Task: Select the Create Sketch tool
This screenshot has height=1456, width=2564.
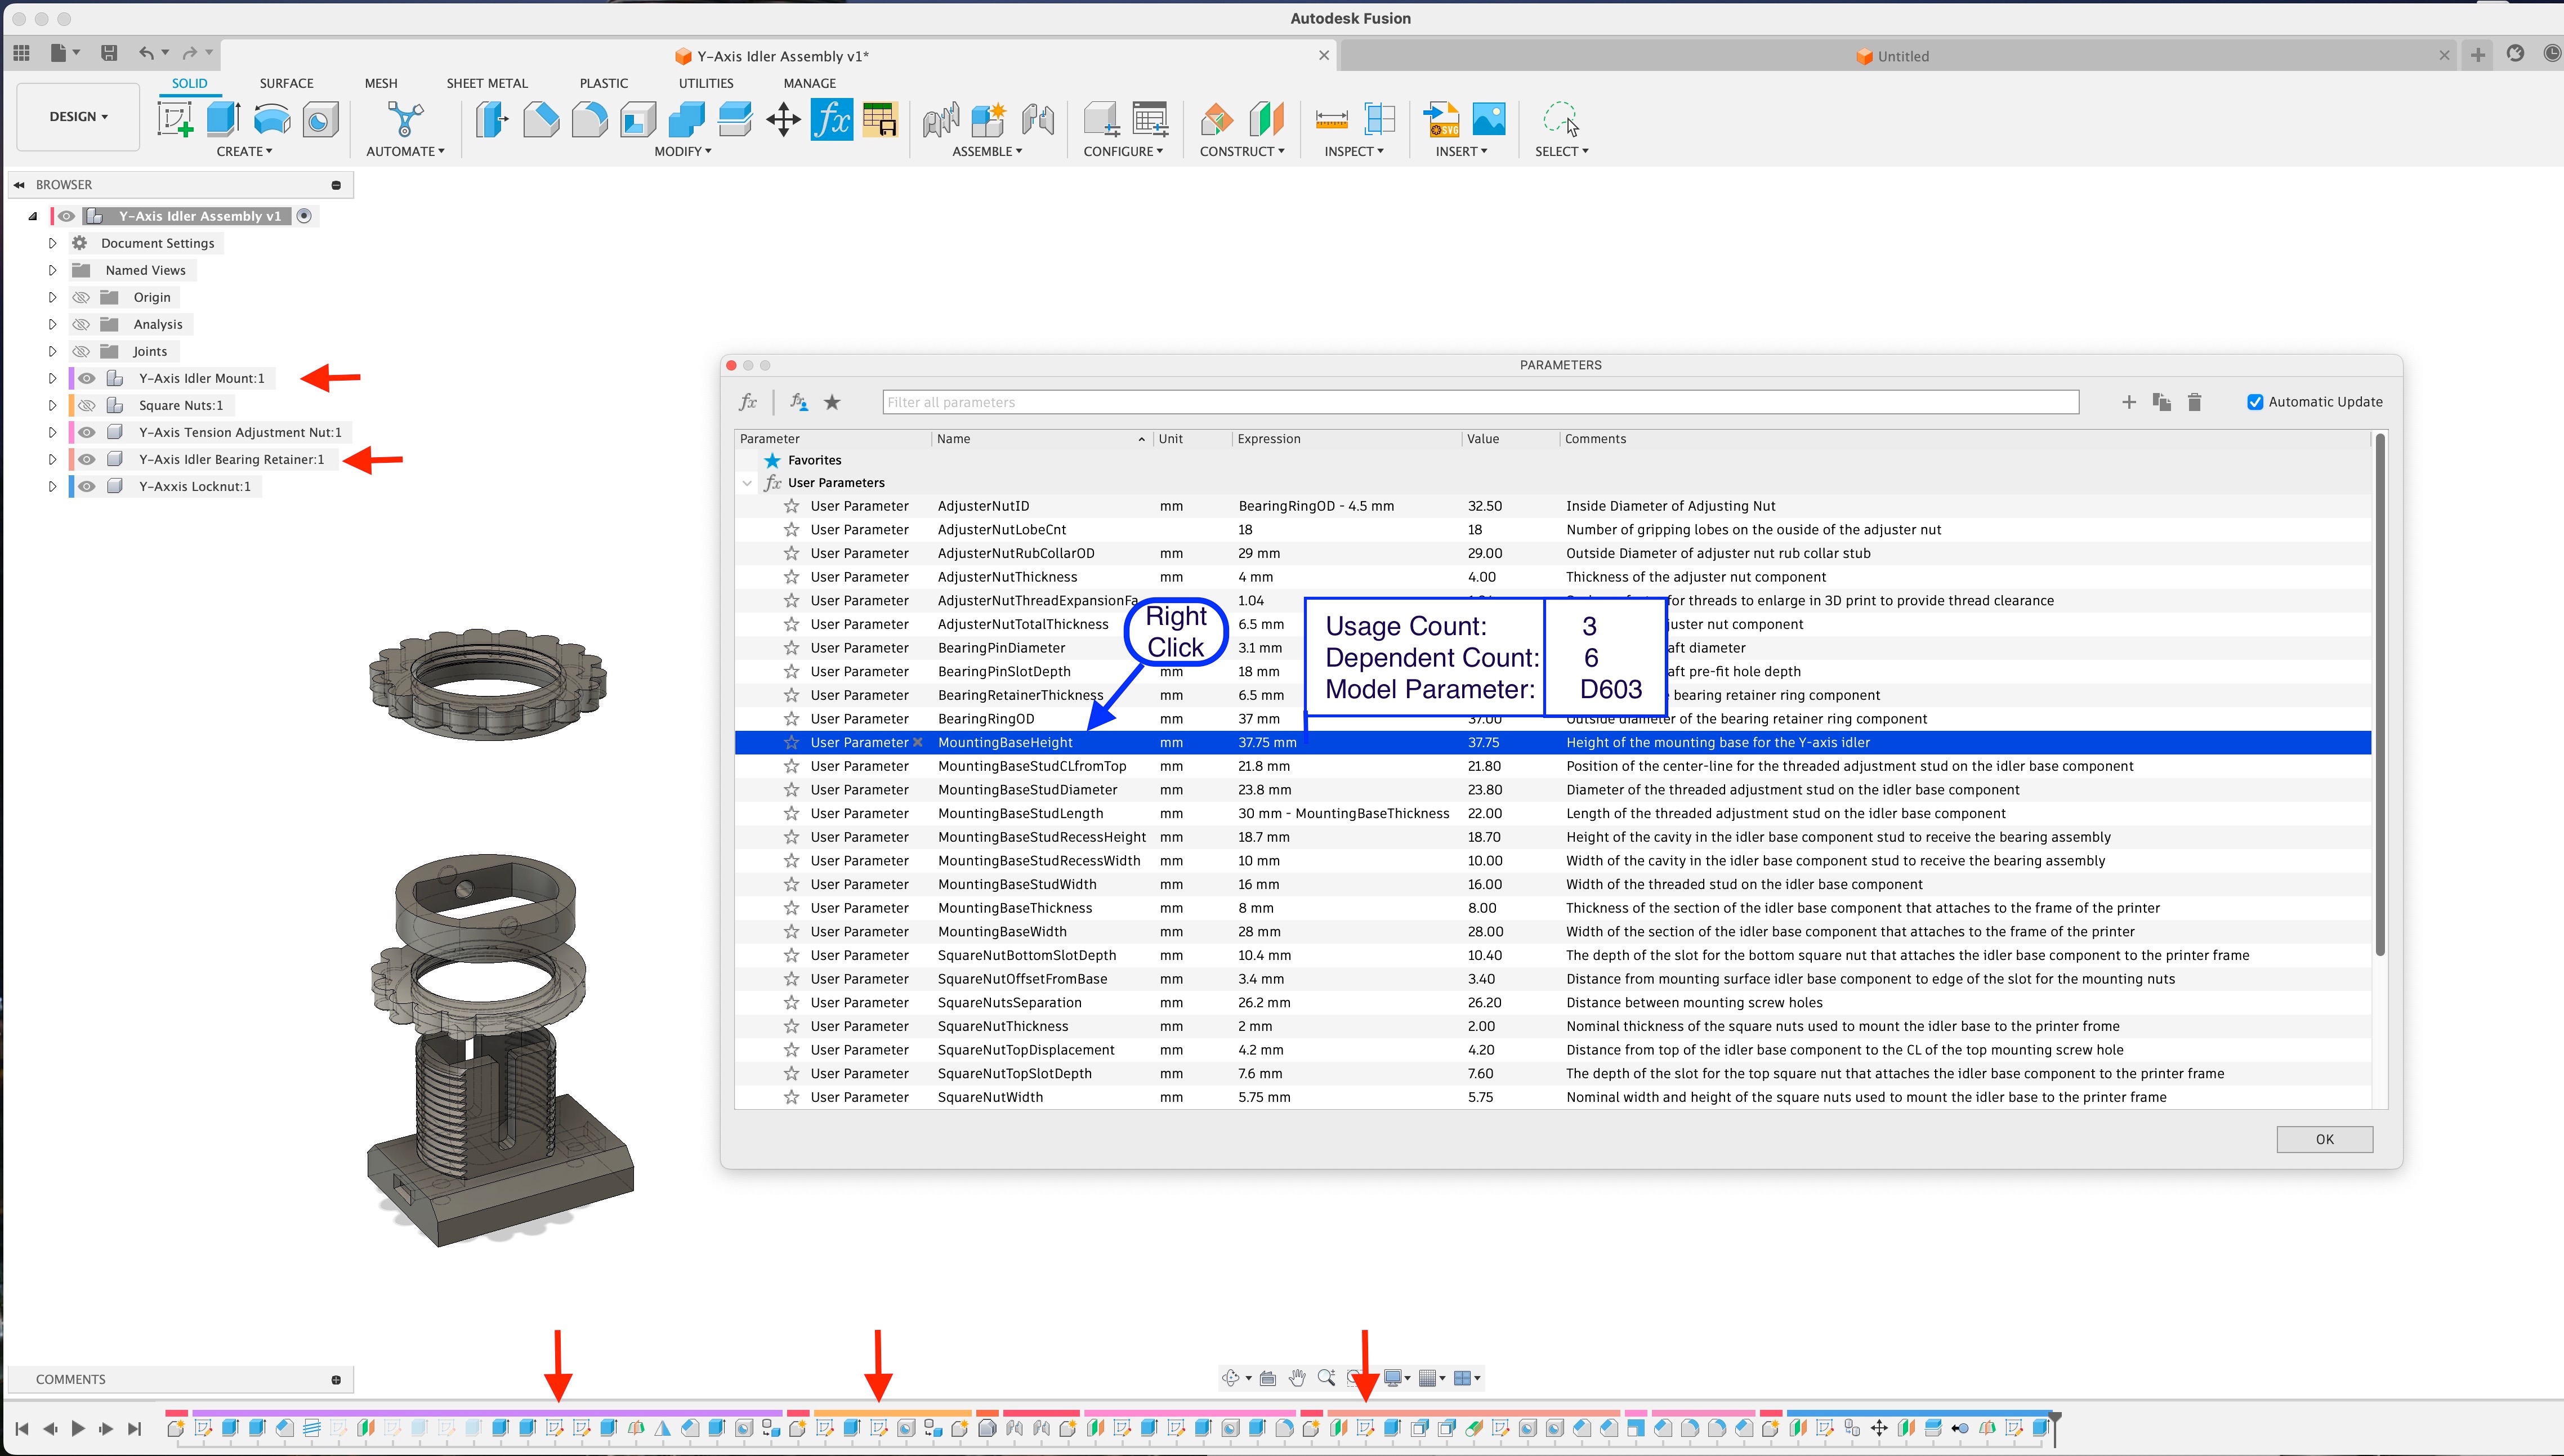Action: click(175, 120)
